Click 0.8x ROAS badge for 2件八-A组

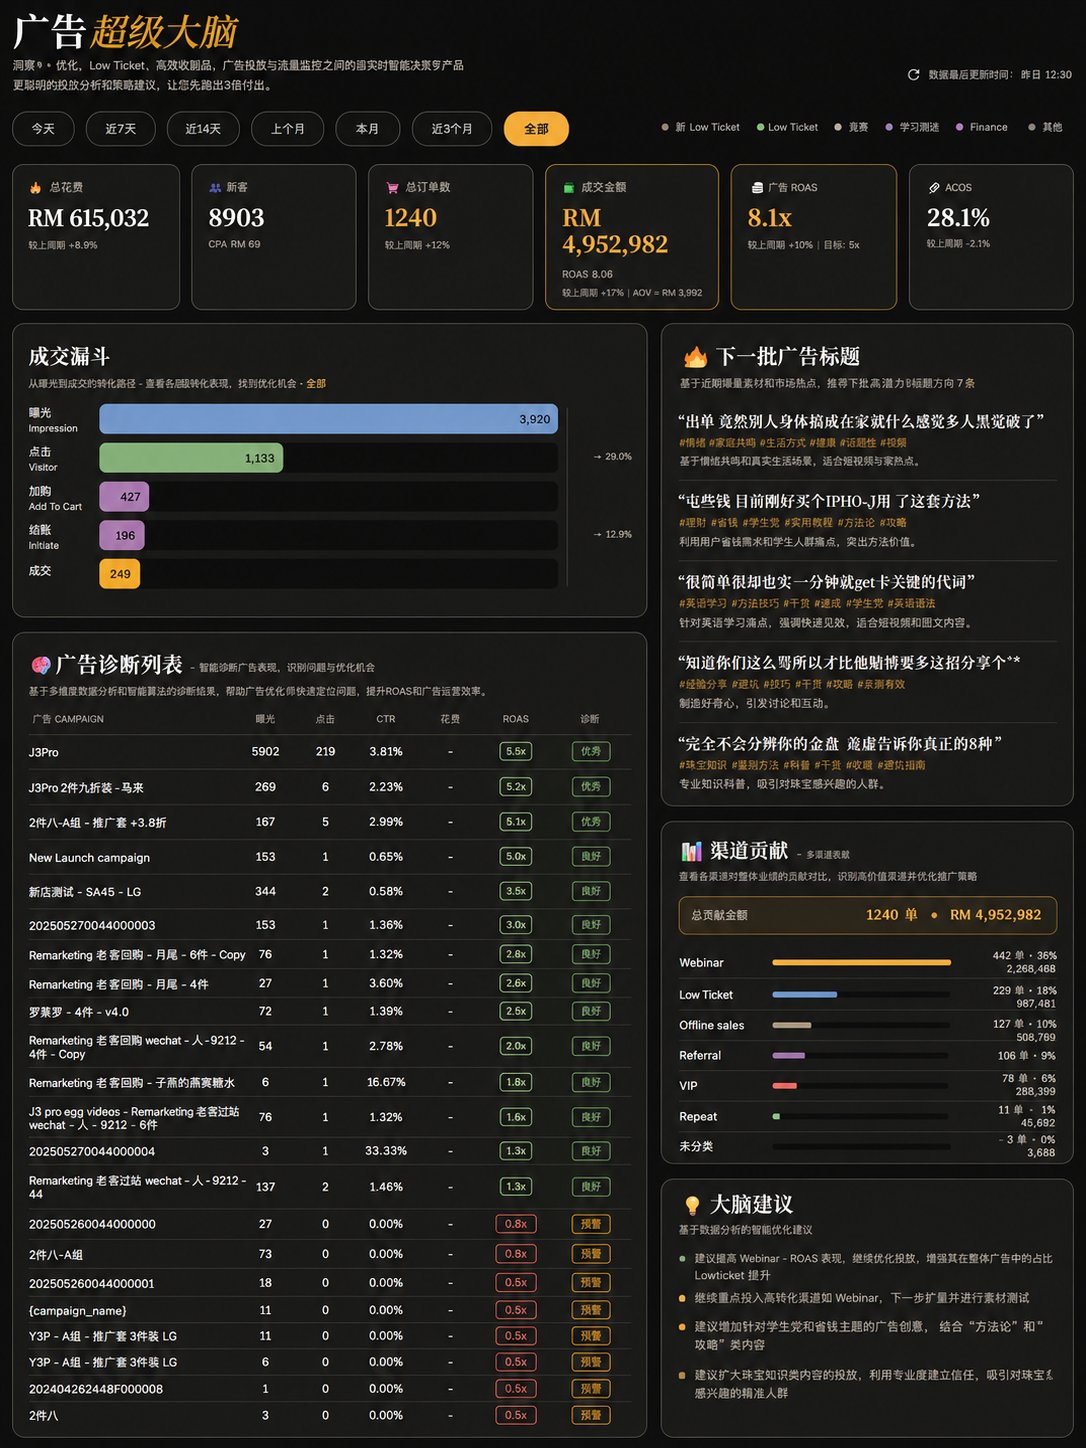click(x=516, y=1254)
